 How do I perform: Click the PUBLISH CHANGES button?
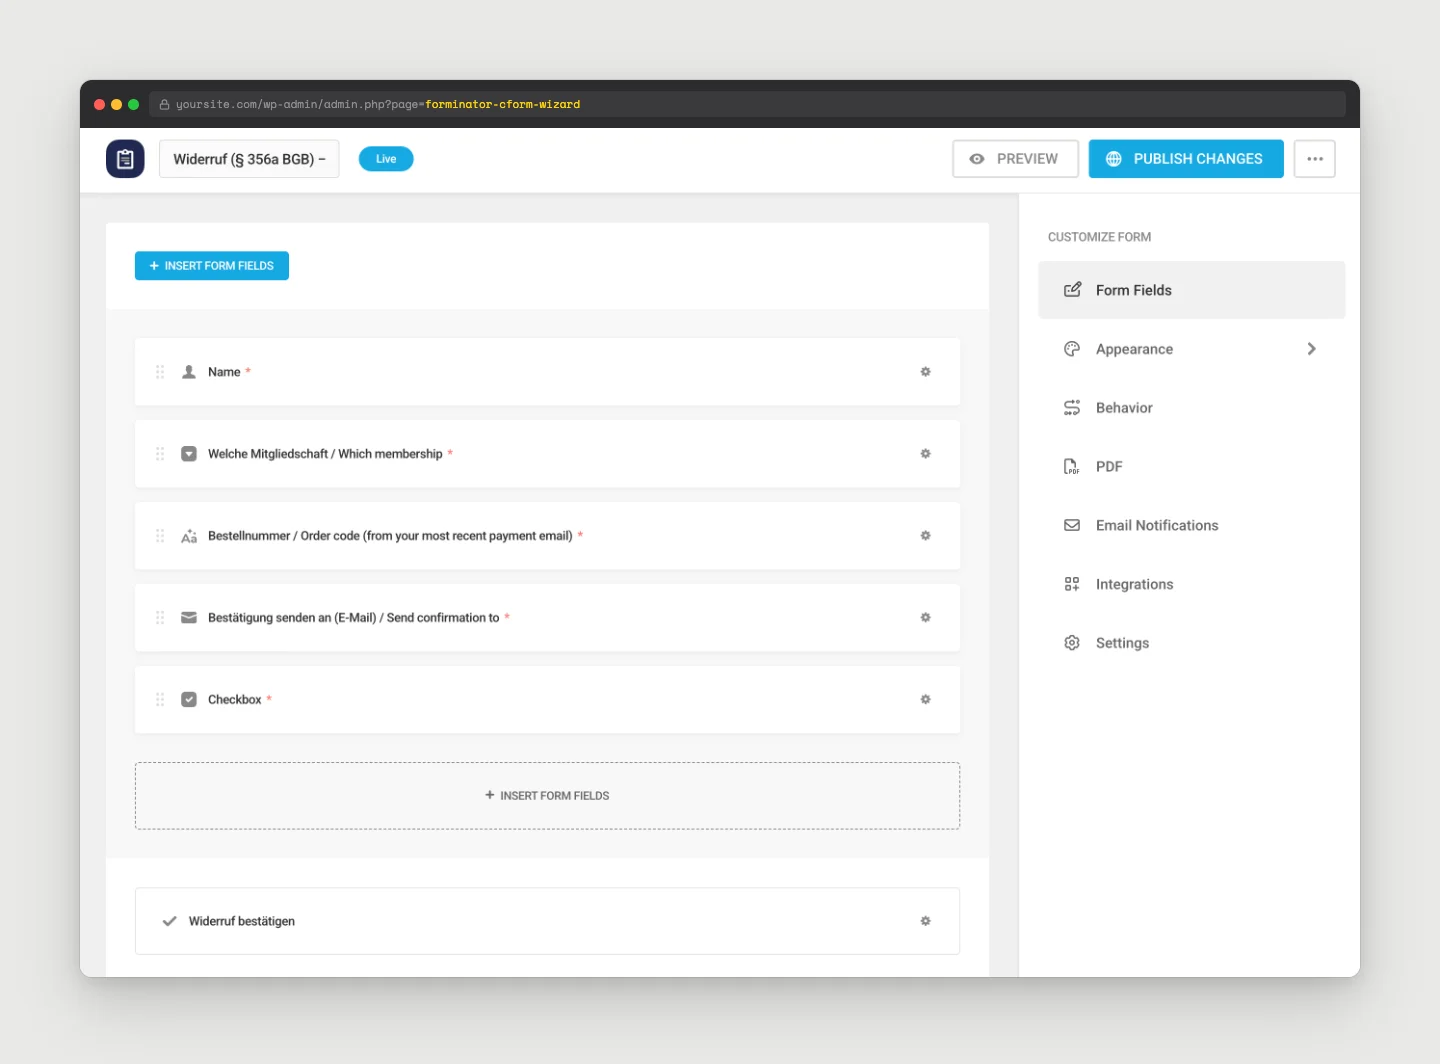tap(1186, 159)
